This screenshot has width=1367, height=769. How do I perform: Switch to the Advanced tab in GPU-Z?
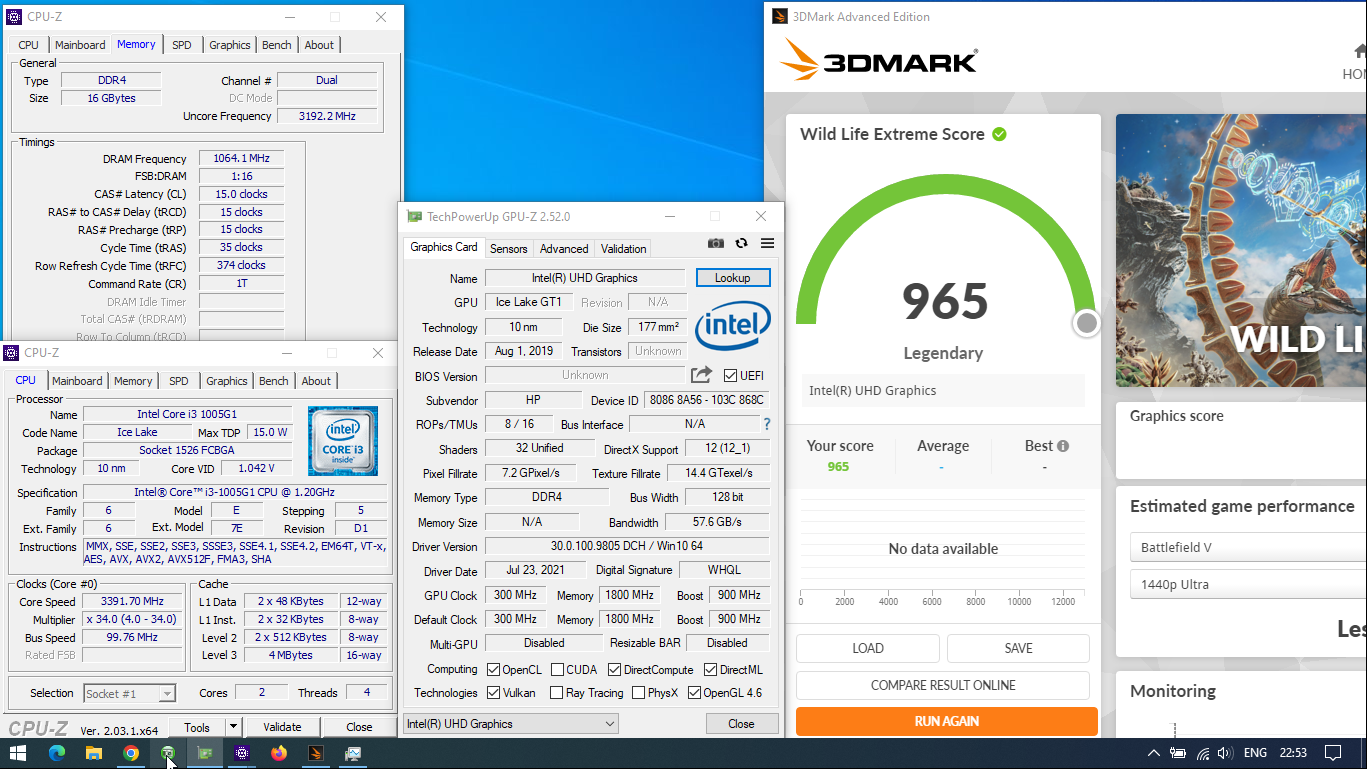point(564,249)
